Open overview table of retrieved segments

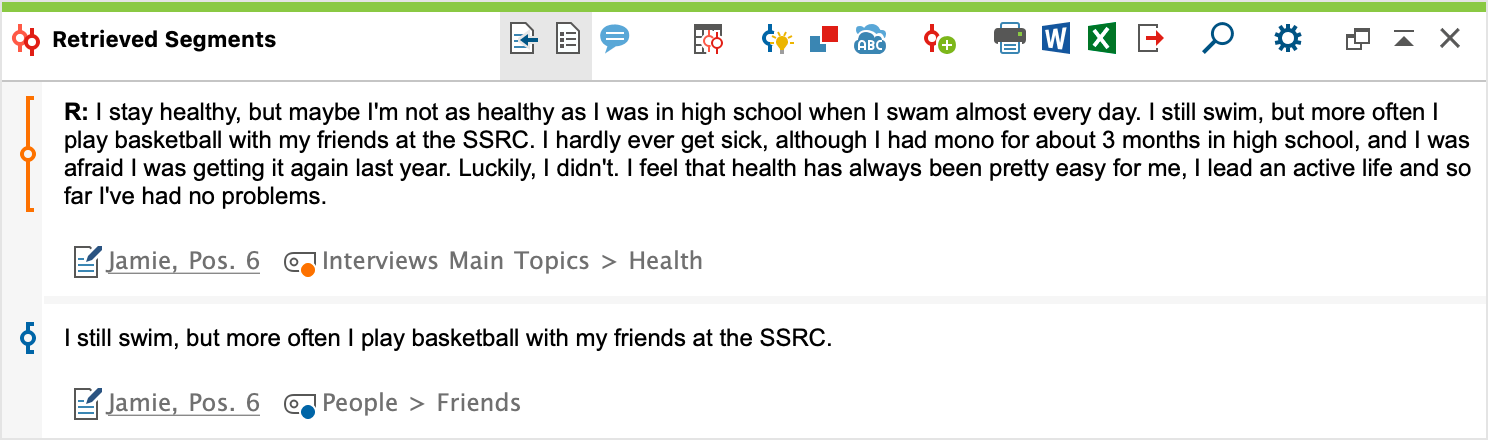[708, 40]
